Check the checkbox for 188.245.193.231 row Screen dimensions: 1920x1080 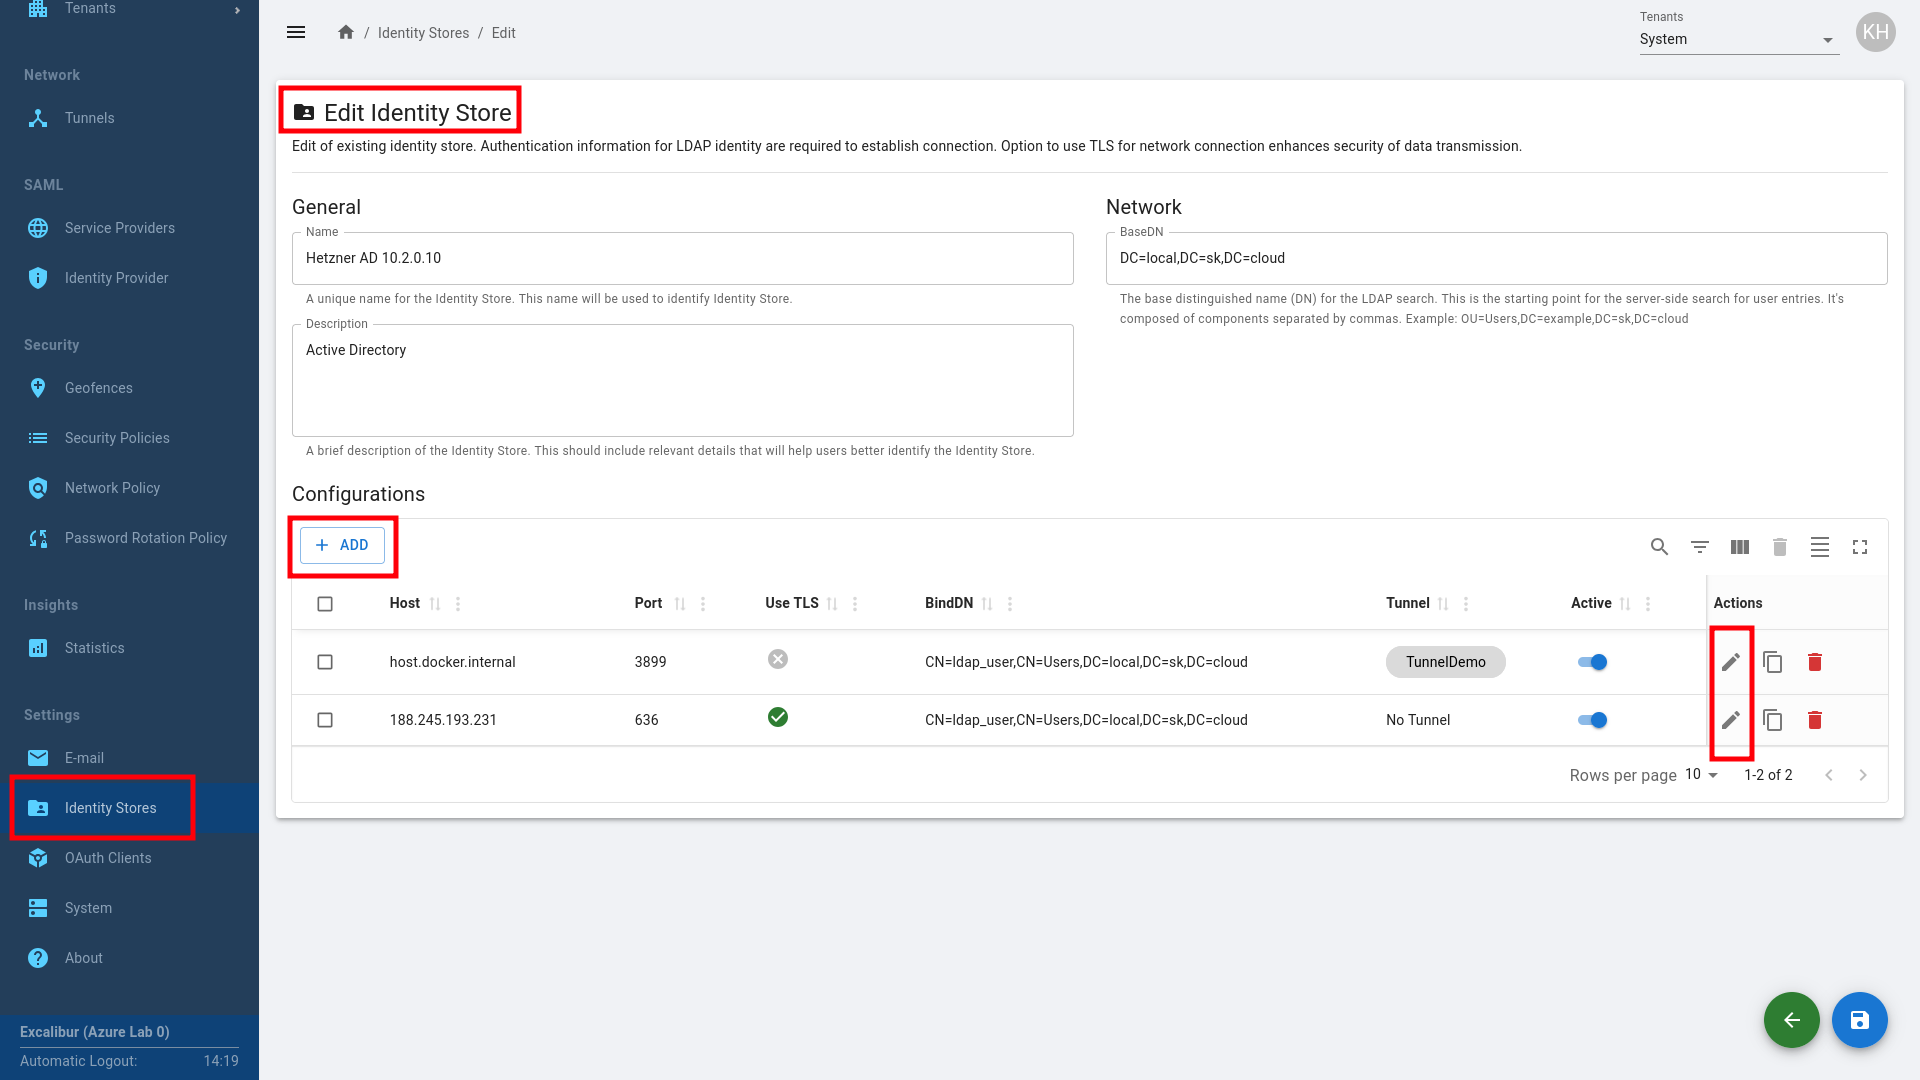click(x=325, y=720)
